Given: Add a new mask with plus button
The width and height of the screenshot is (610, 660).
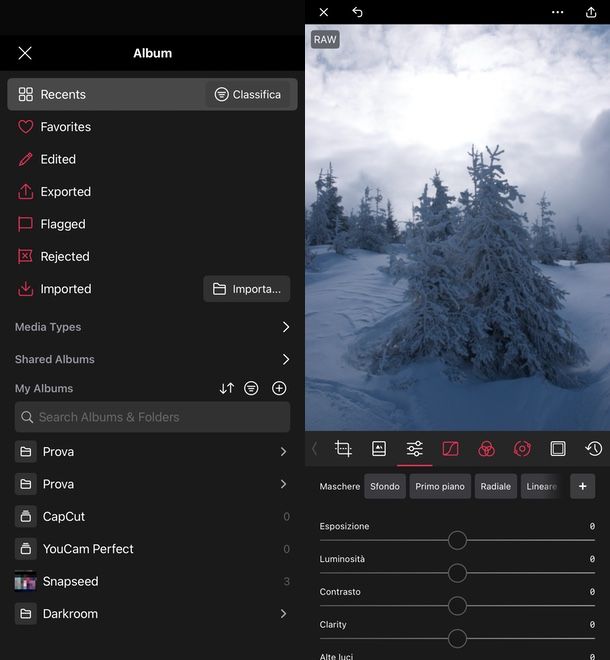Looking at the screenshot, I should pyautogui.click(x=583, y=486).
